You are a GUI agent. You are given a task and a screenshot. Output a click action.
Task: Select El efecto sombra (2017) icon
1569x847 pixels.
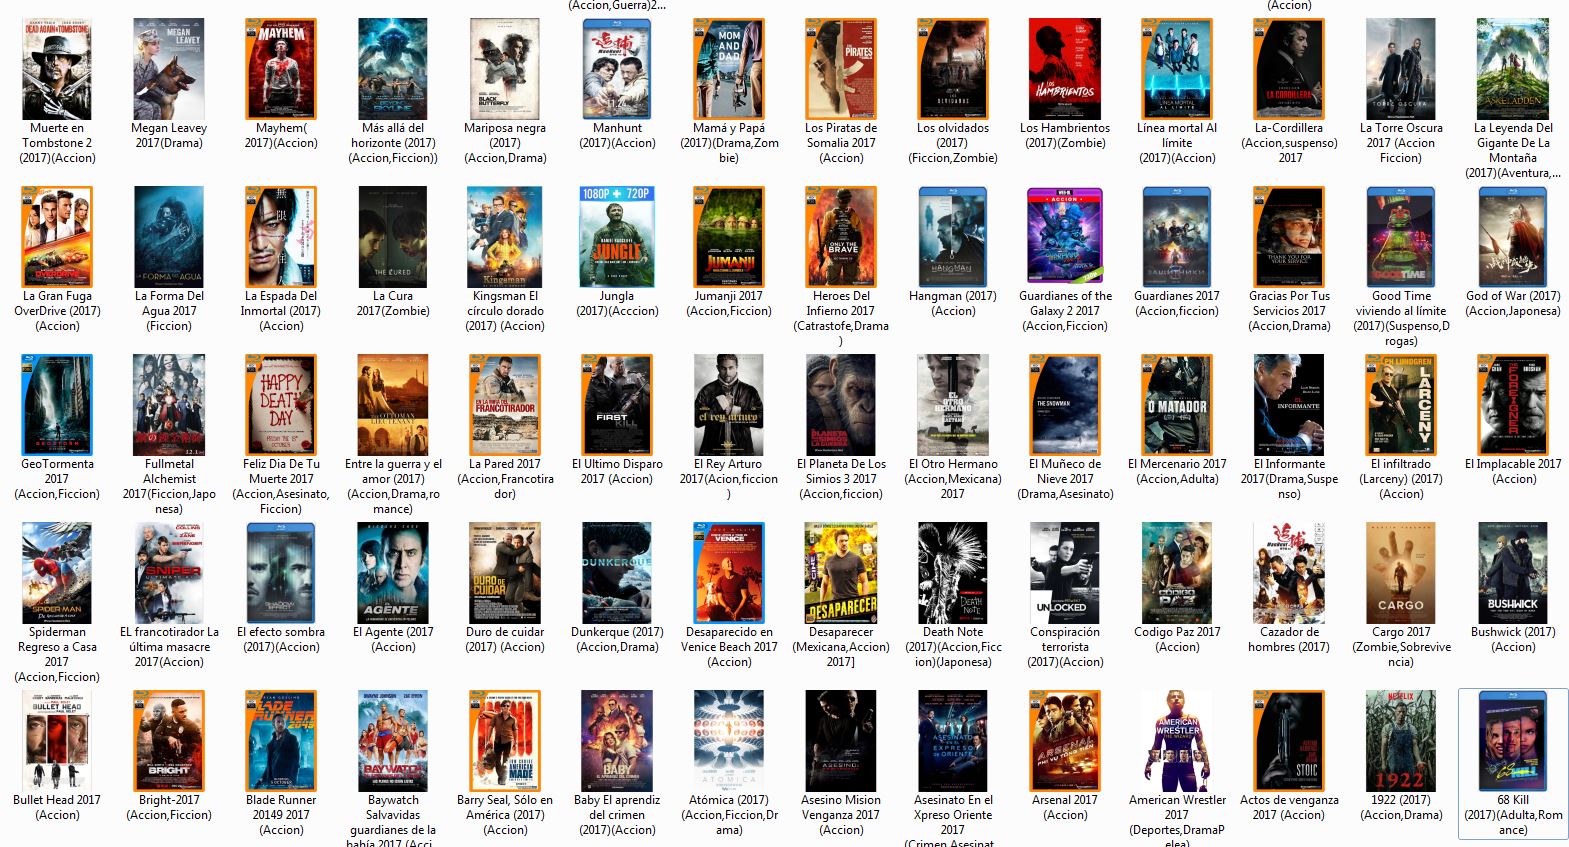pos(281,573)
